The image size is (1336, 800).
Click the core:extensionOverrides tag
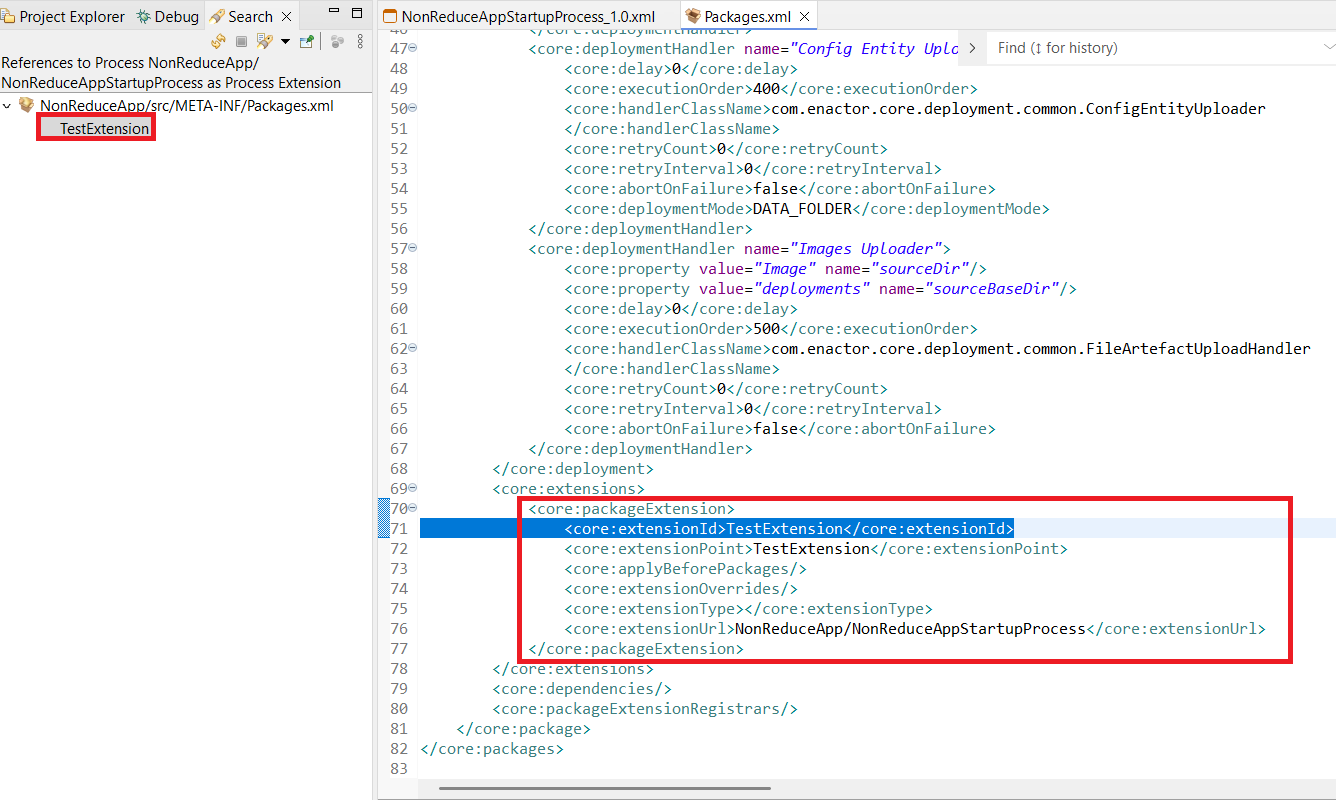click(681, 589)
